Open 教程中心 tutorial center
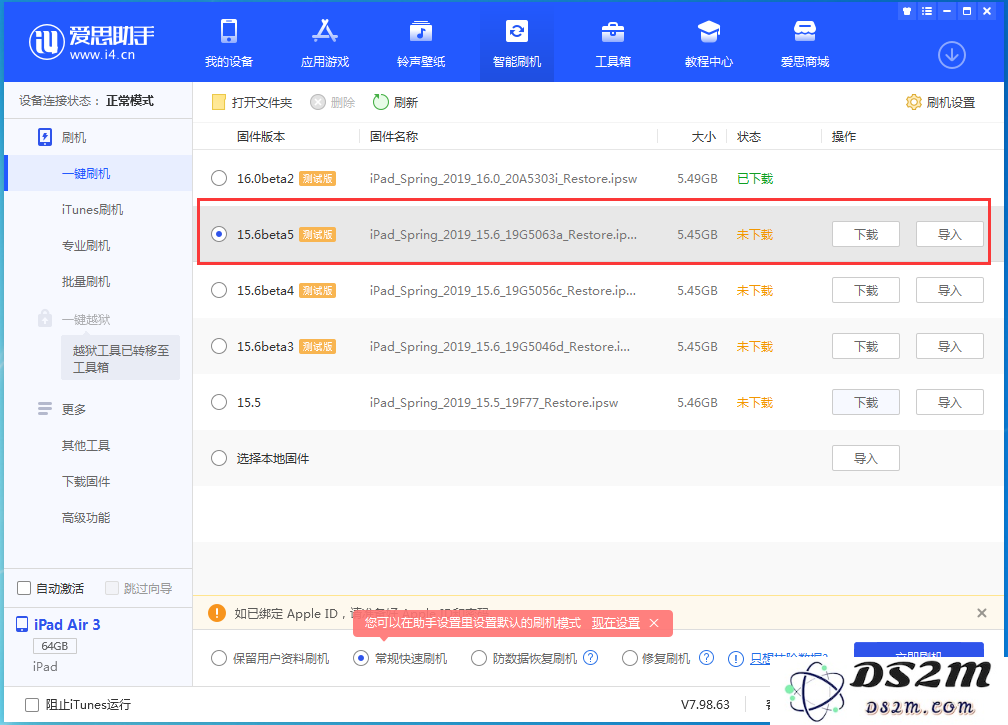The width and height of the screenshot is (1008, 725). [708, 42]
